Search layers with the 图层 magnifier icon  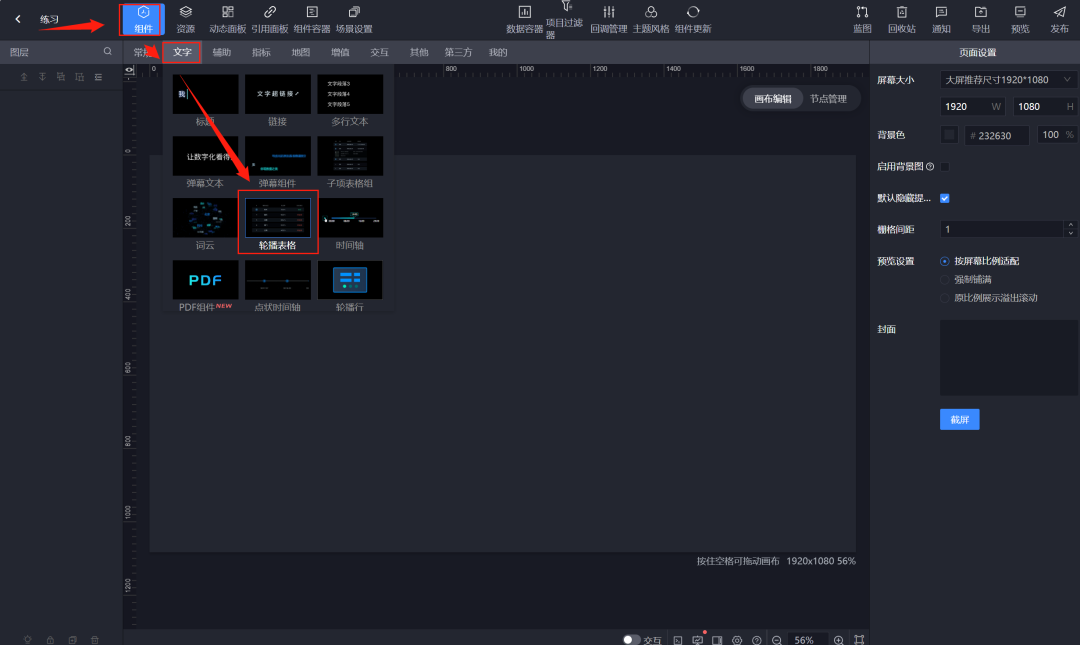pos(107,52)
